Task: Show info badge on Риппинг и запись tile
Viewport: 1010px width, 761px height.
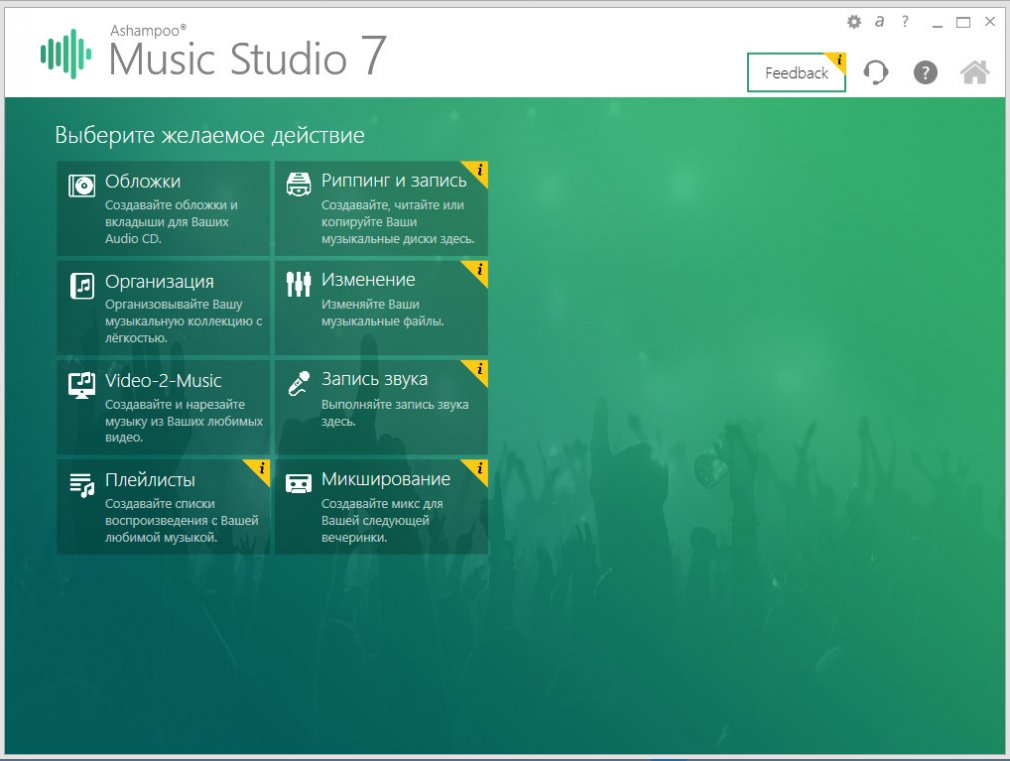Action: [x=479, y=170]
